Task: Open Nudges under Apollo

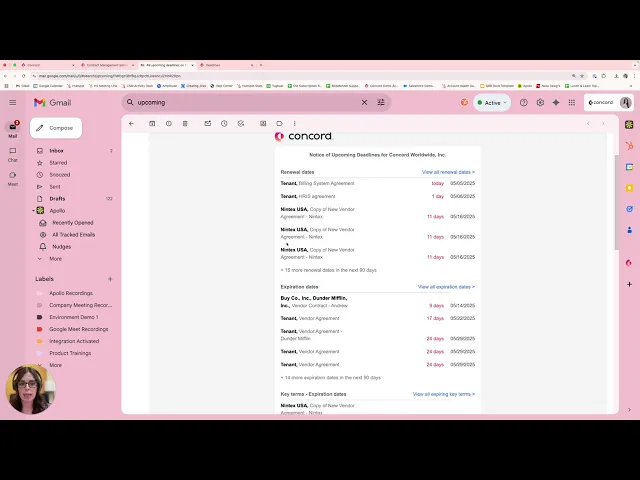Action: [62, 247]
